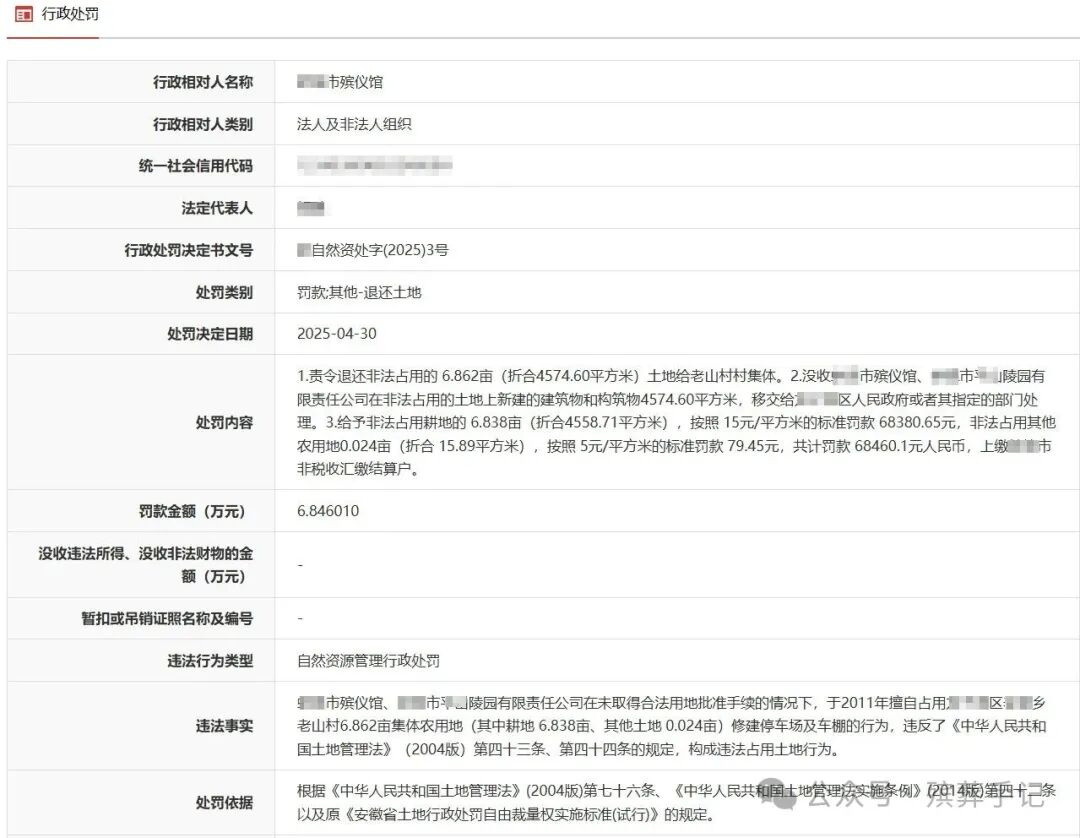The width and height of the screenshot is (1080, 838).
Task: Click the red icon beside 行政处罚 heading
Action: pyautogui.click(x=23, y=15)
